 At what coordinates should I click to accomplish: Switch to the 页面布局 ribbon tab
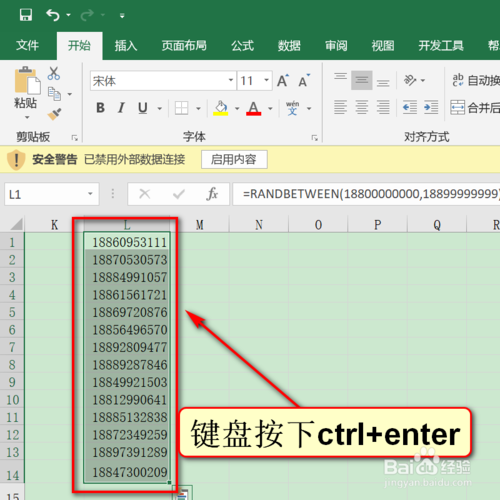click(x=184, y=46)
